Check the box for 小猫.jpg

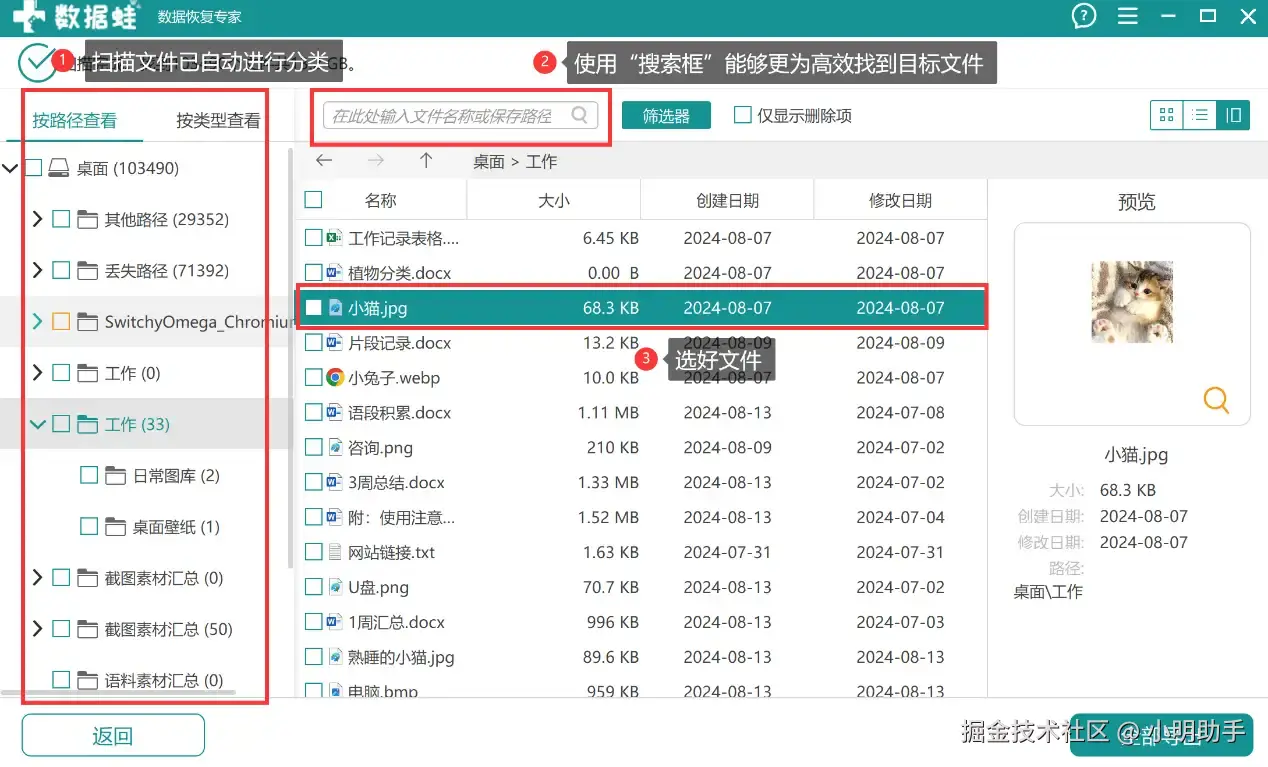313,308
